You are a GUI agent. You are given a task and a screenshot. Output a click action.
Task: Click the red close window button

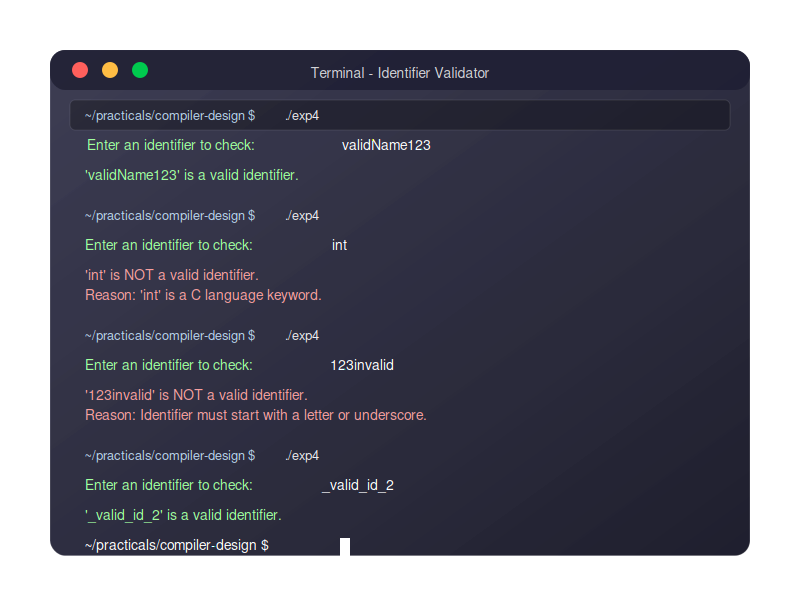tap(80, 70)
